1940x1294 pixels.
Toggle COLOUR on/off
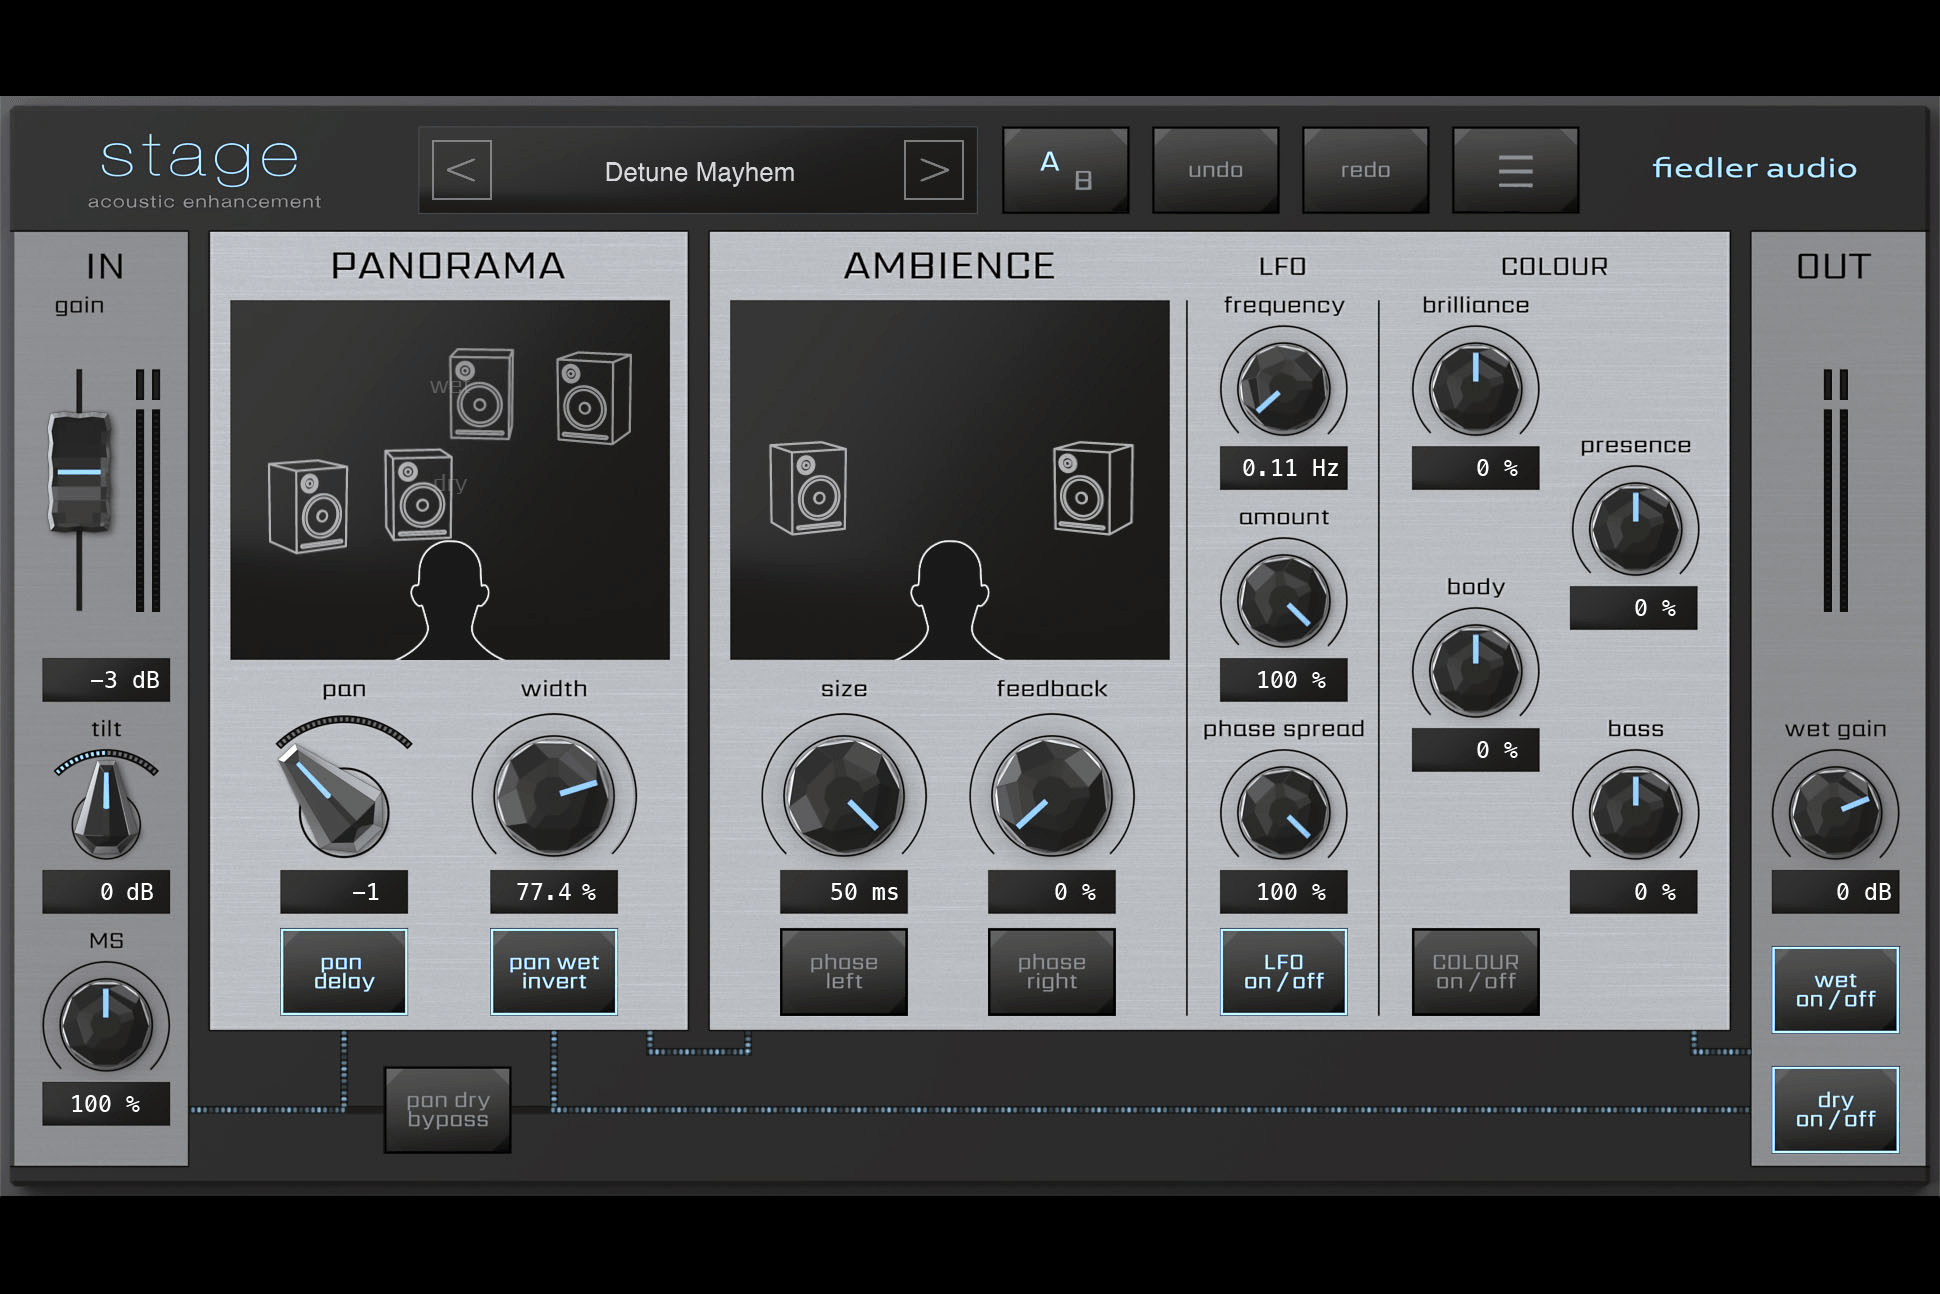[1474, 971]
